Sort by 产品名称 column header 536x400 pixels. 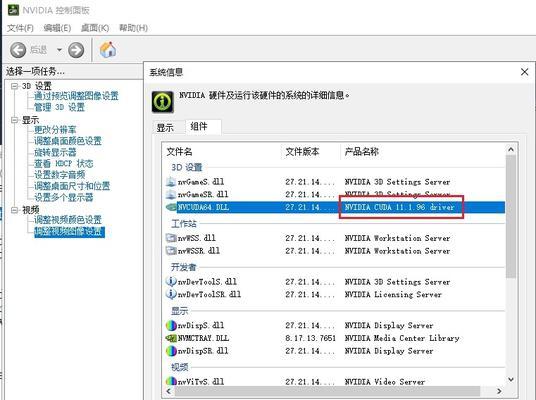[361, 151]
